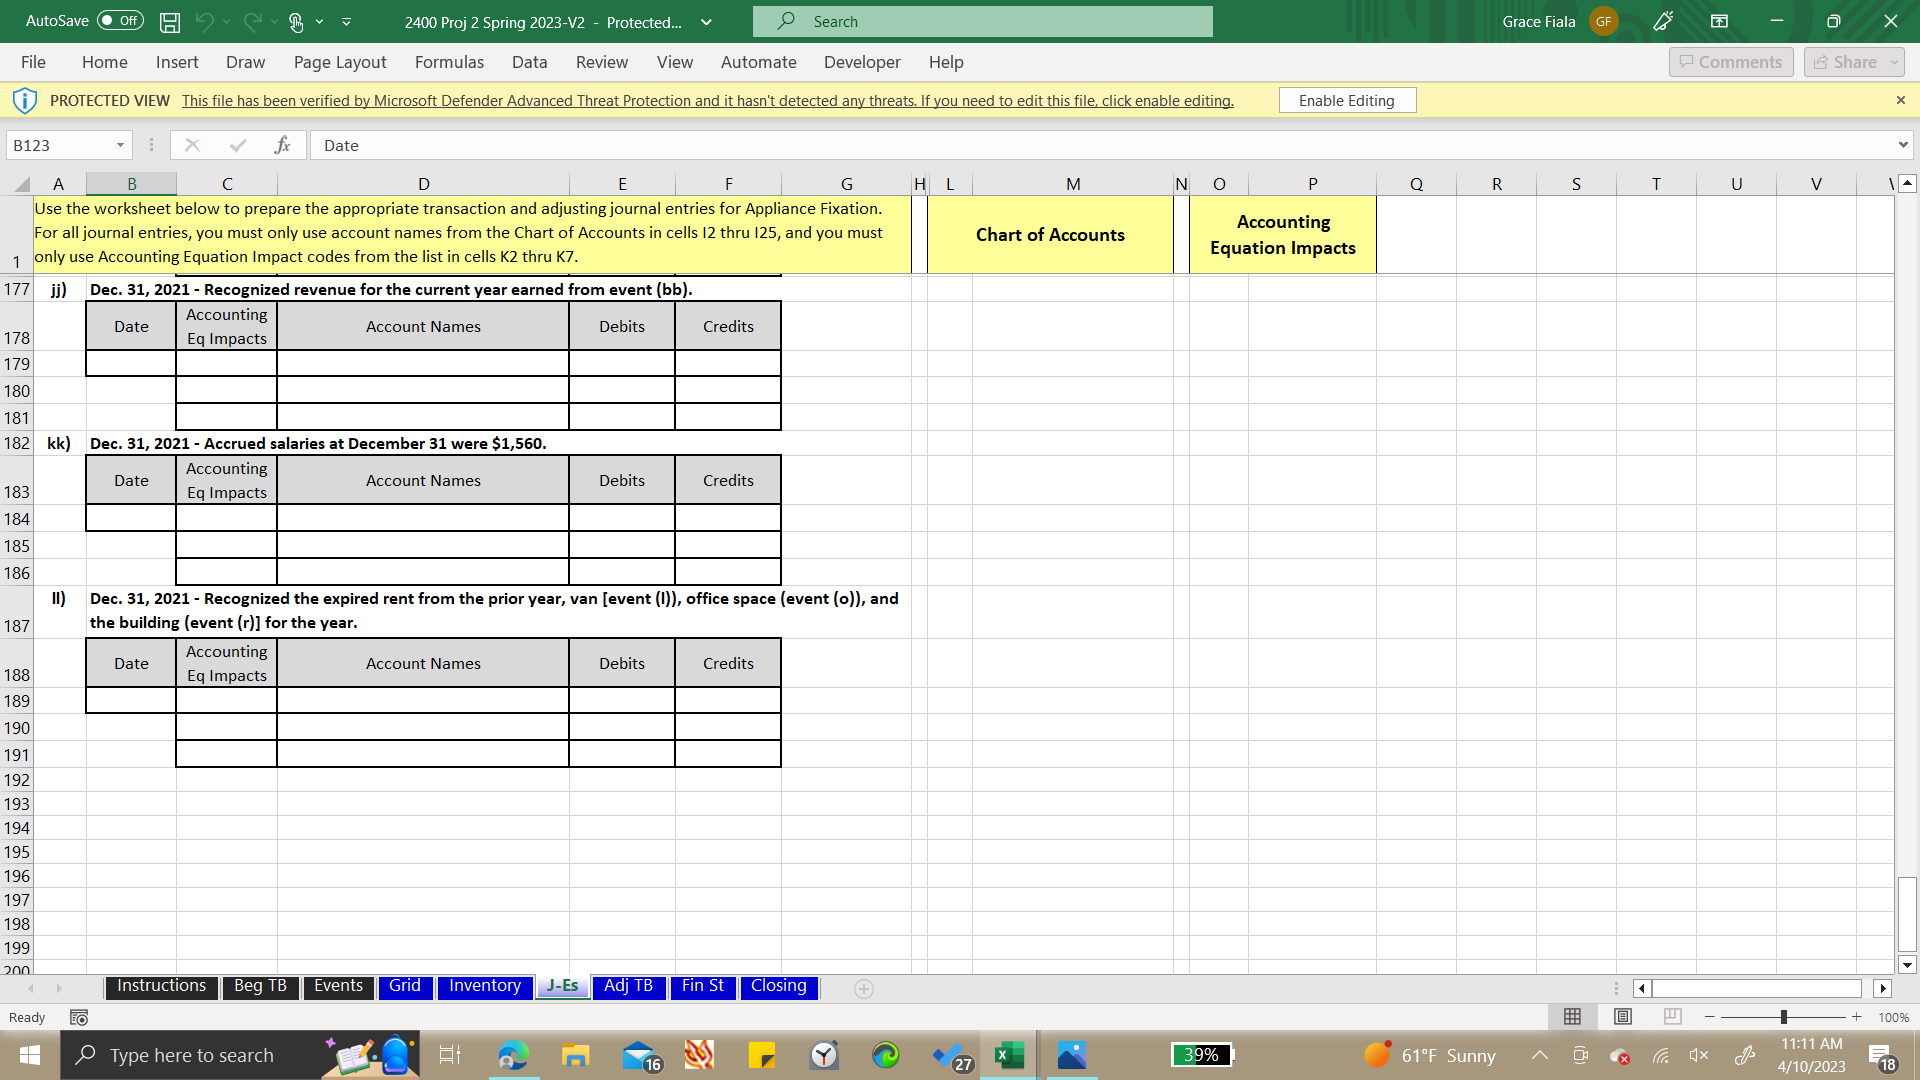The height and width of the screenshot is (1080, 1920).
Task: Click the Undo arrow icon
Action: [204, 21]
